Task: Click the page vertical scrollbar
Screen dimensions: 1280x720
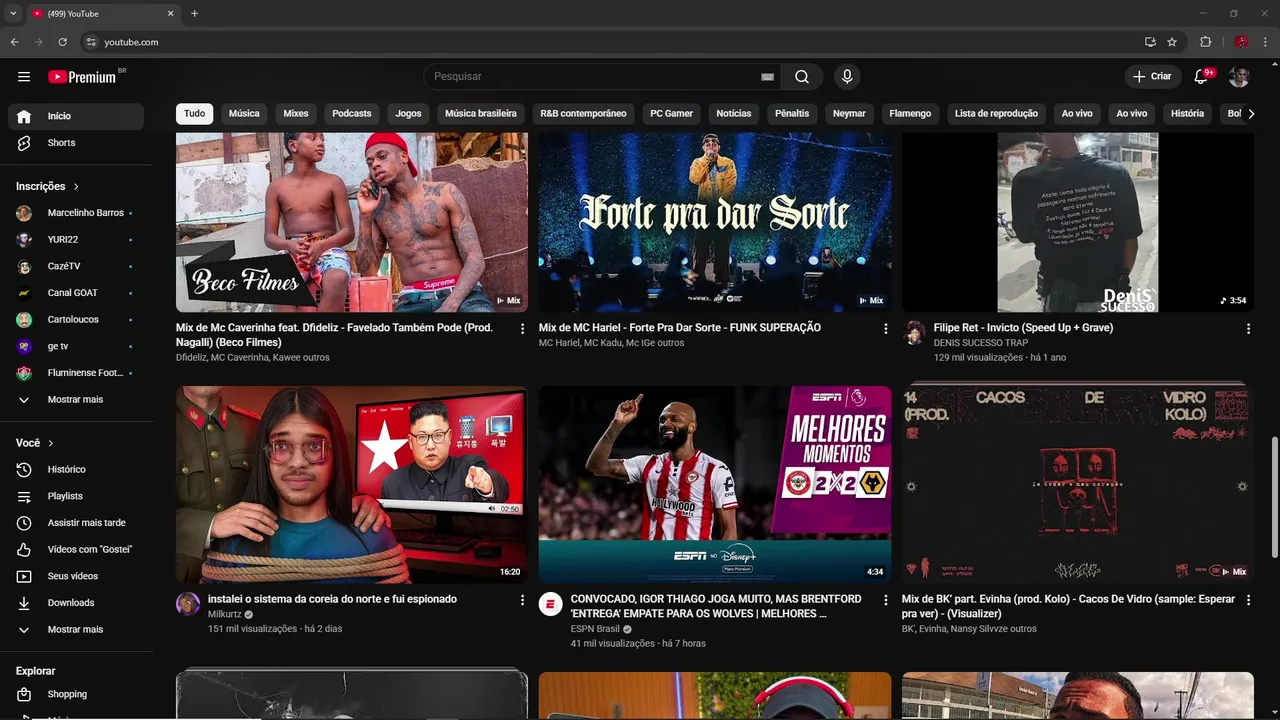Action: (x=1274, y=498)
